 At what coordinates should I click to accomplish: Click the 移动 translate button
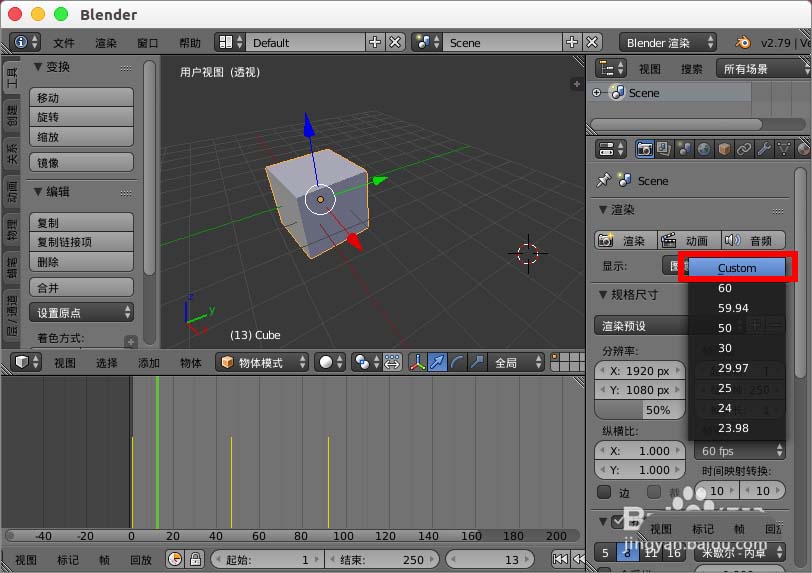pos(81,97)
